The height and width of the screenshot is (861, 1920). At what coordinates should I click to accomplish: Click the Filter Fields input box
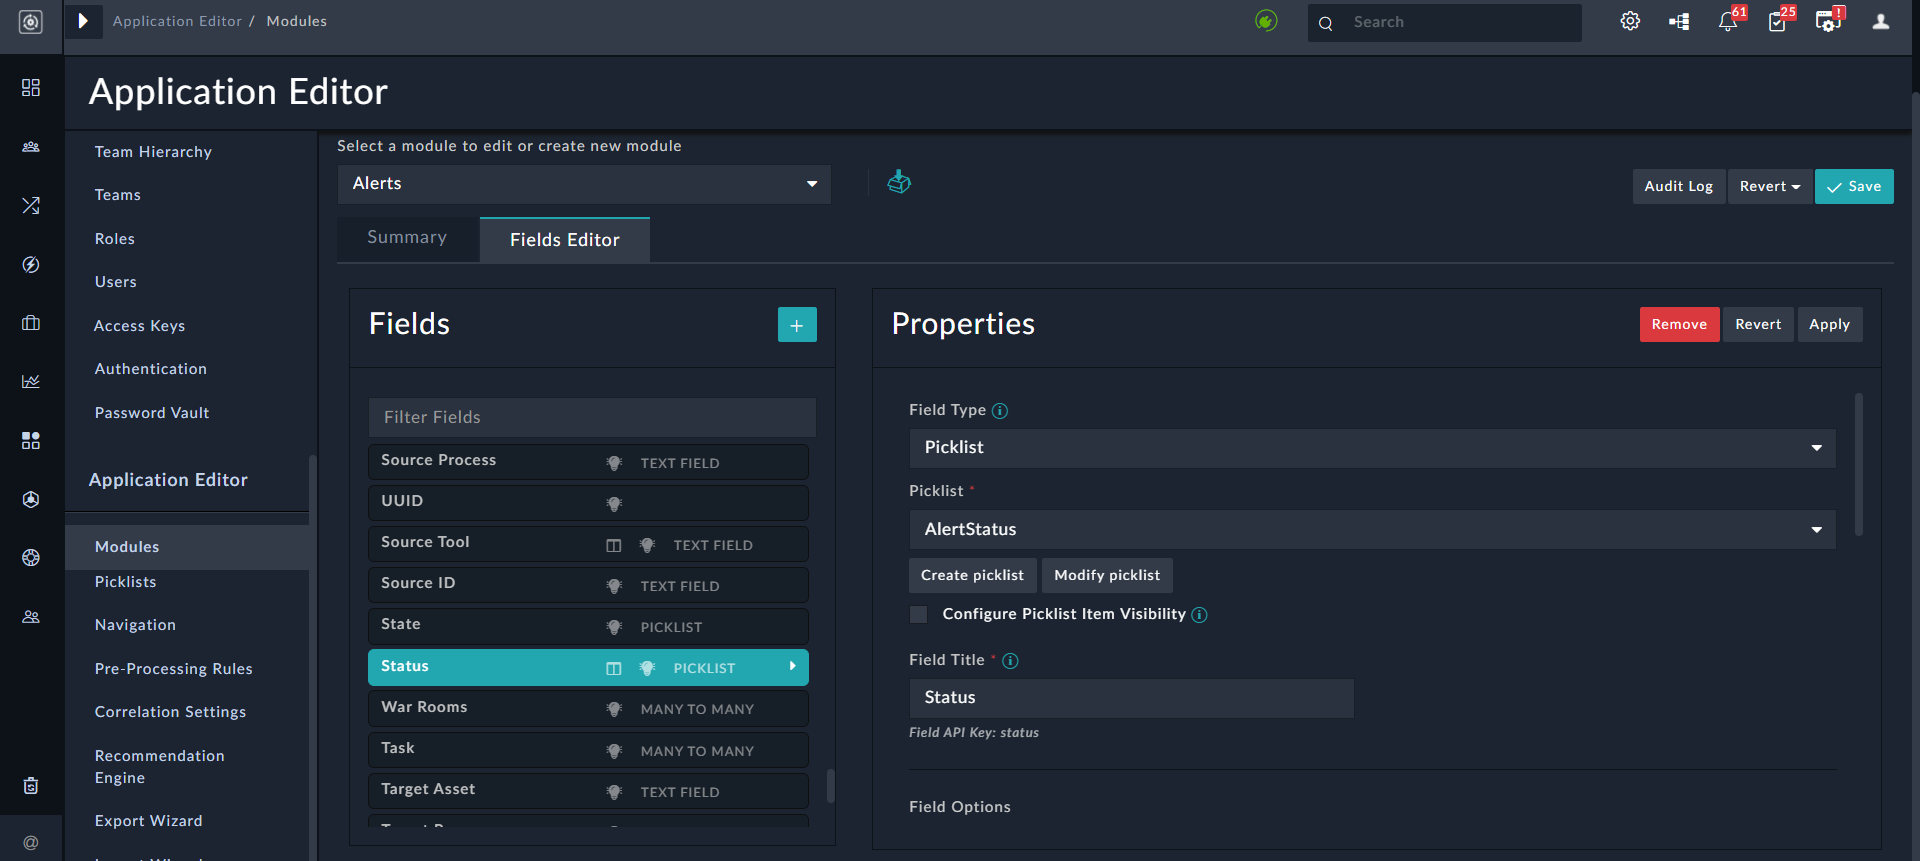coord(592,418)
